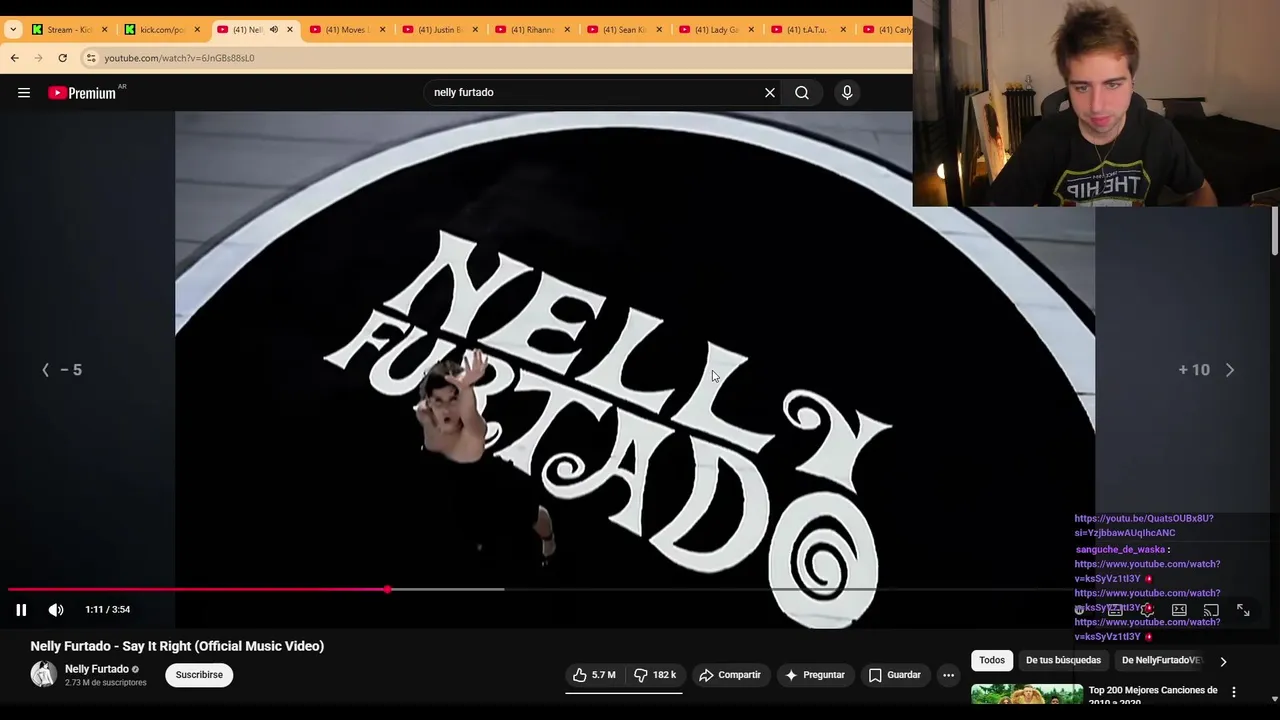
Task: Click 2.73 M de suscriptores text
Action: [106, 683]
